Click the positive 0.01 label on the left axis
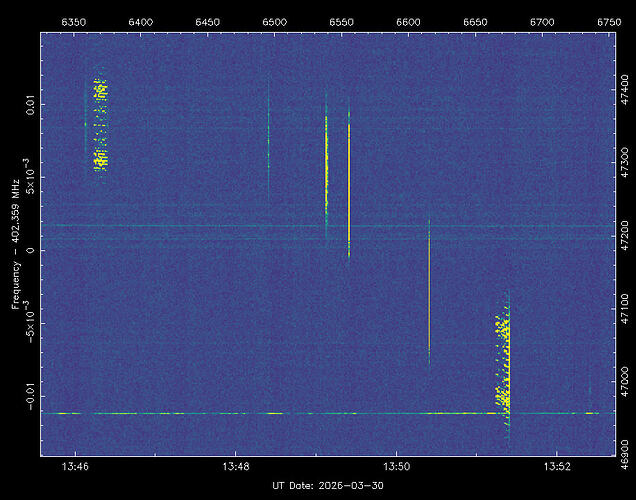Screen dimensions: 636x500 (x=30, y=101)
